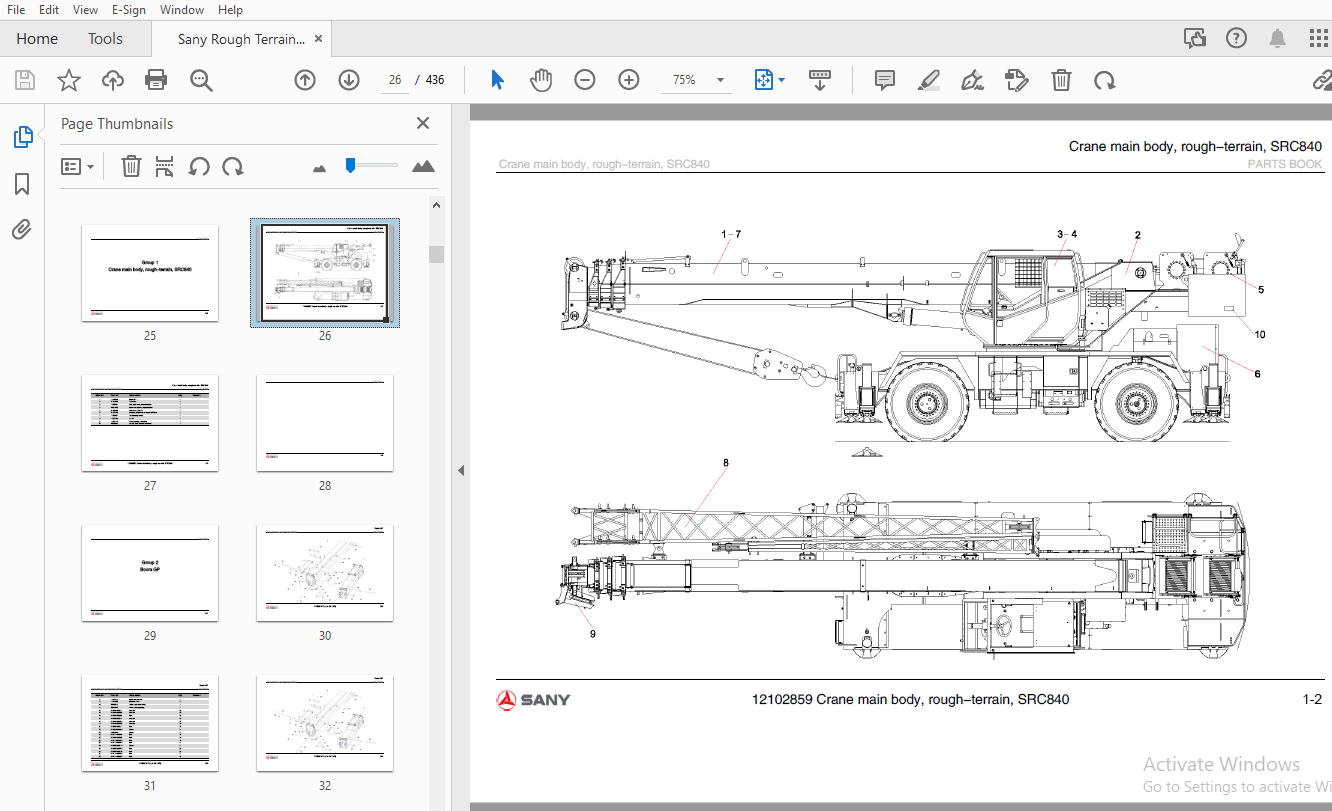The width and height of the screenshot is (1332, 811).
Task: Enlarge thumbnail size large mountain icon
Action: (x=424, y=166)
